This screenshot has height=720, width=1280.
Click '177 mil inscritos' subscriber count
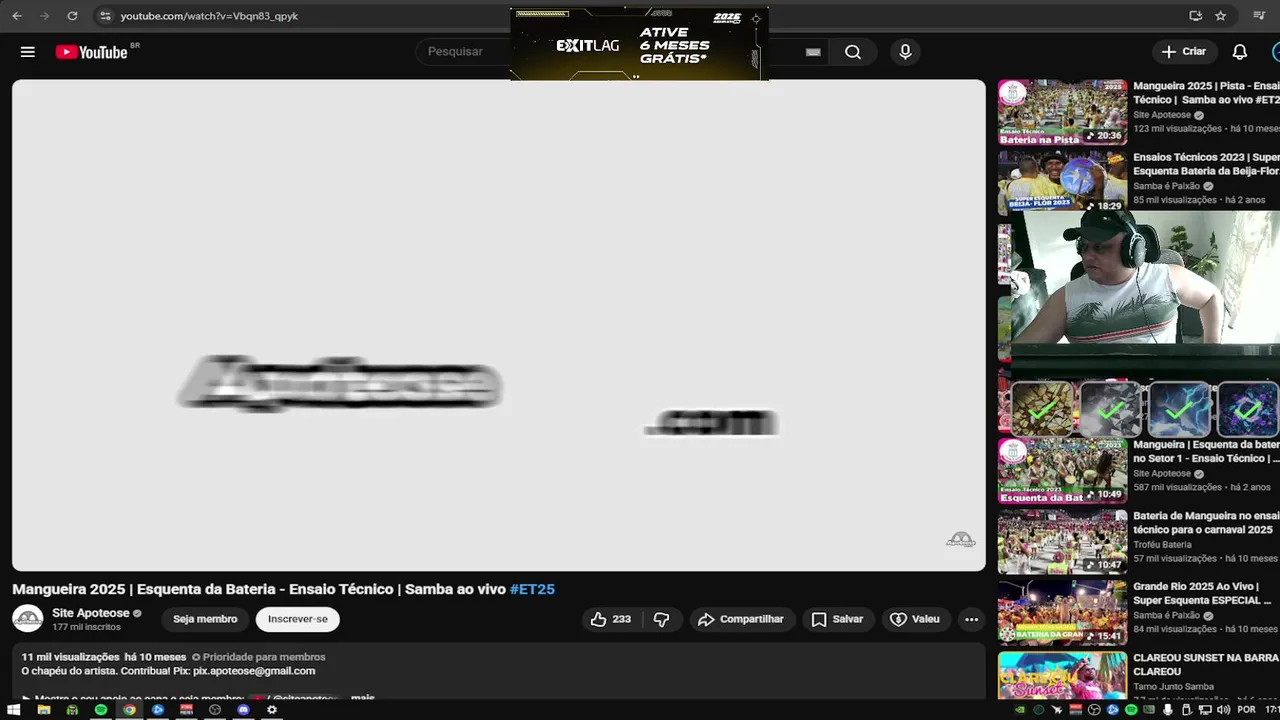coord(86,628)
